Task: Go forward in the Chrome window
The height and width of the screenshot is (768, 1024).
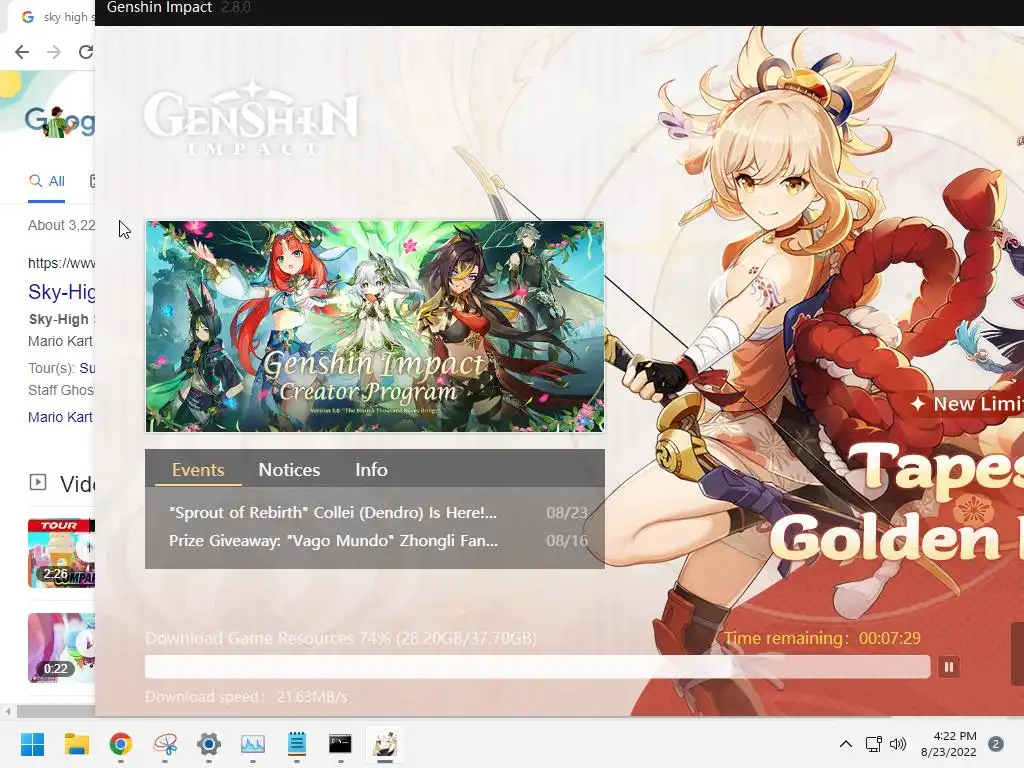Action: pos(54,52)
